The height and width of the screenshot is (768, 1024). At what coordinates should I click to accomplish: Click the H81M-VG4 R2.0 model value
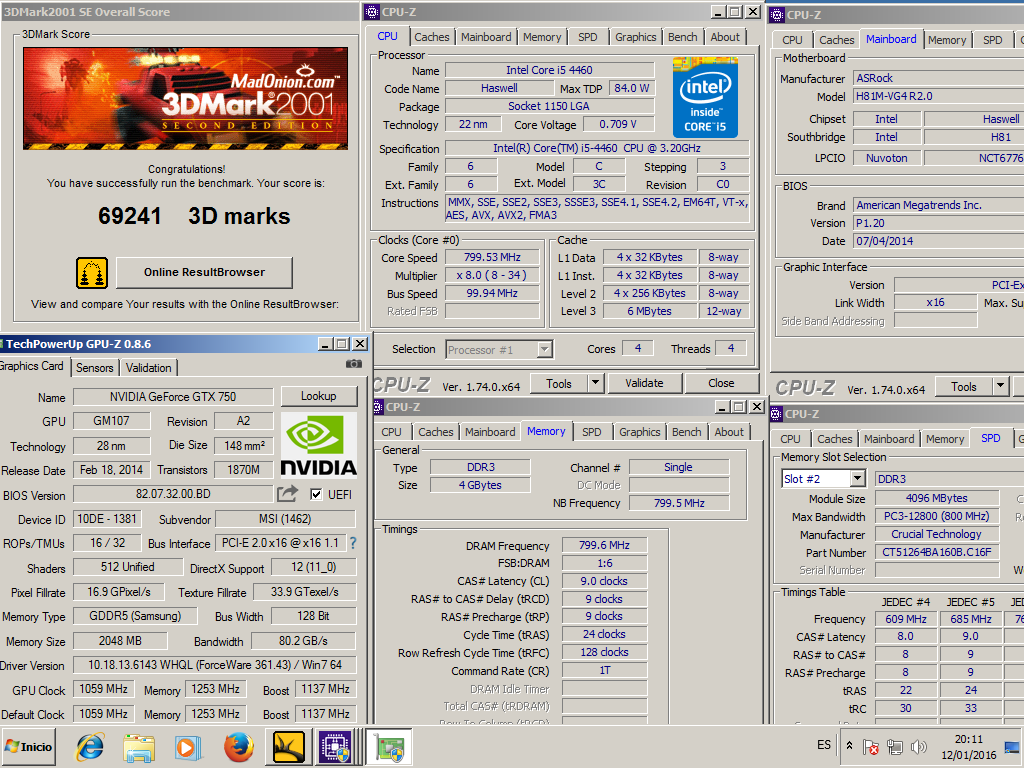938,96
